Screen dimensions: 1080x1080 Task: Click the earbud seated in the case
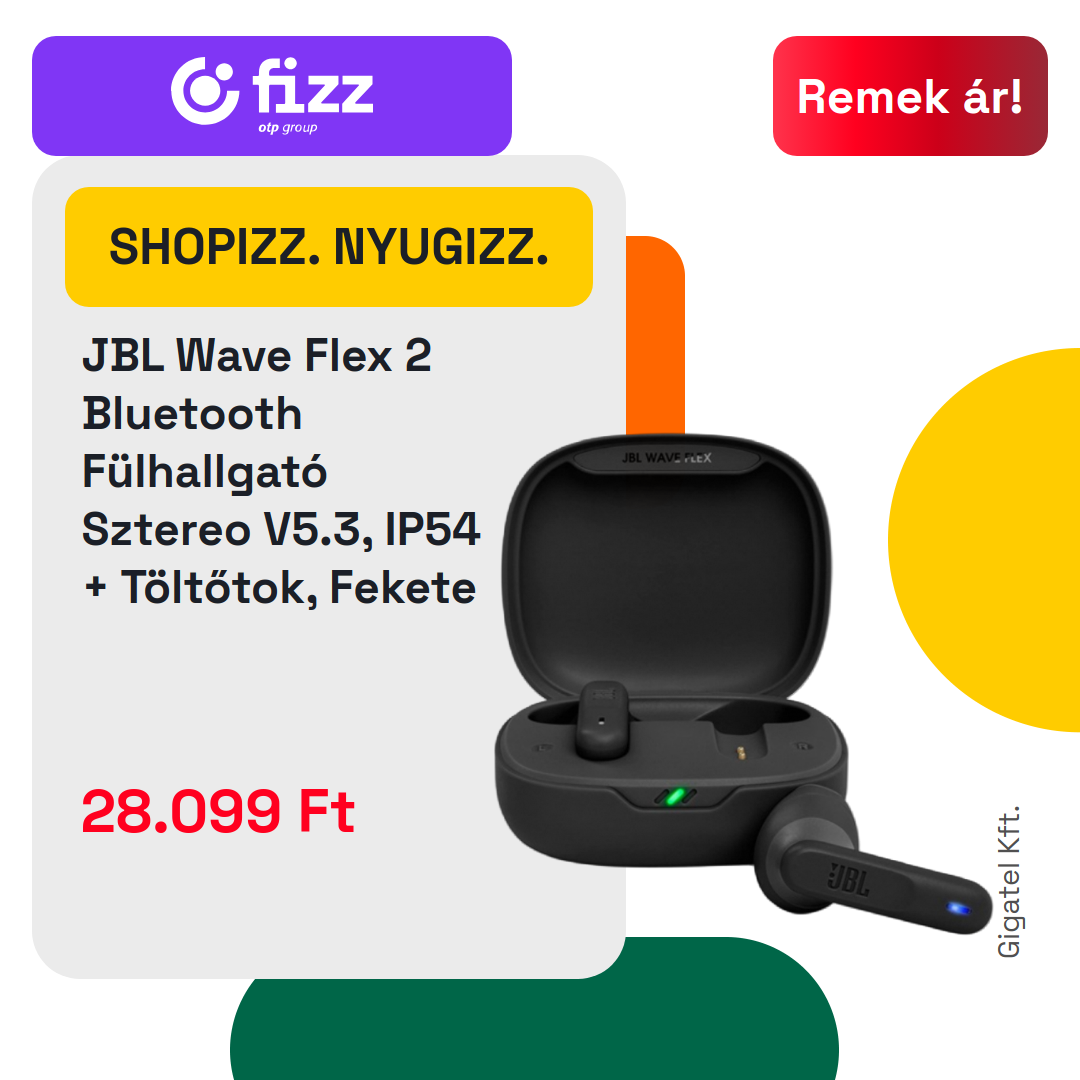tap(601, 720)
